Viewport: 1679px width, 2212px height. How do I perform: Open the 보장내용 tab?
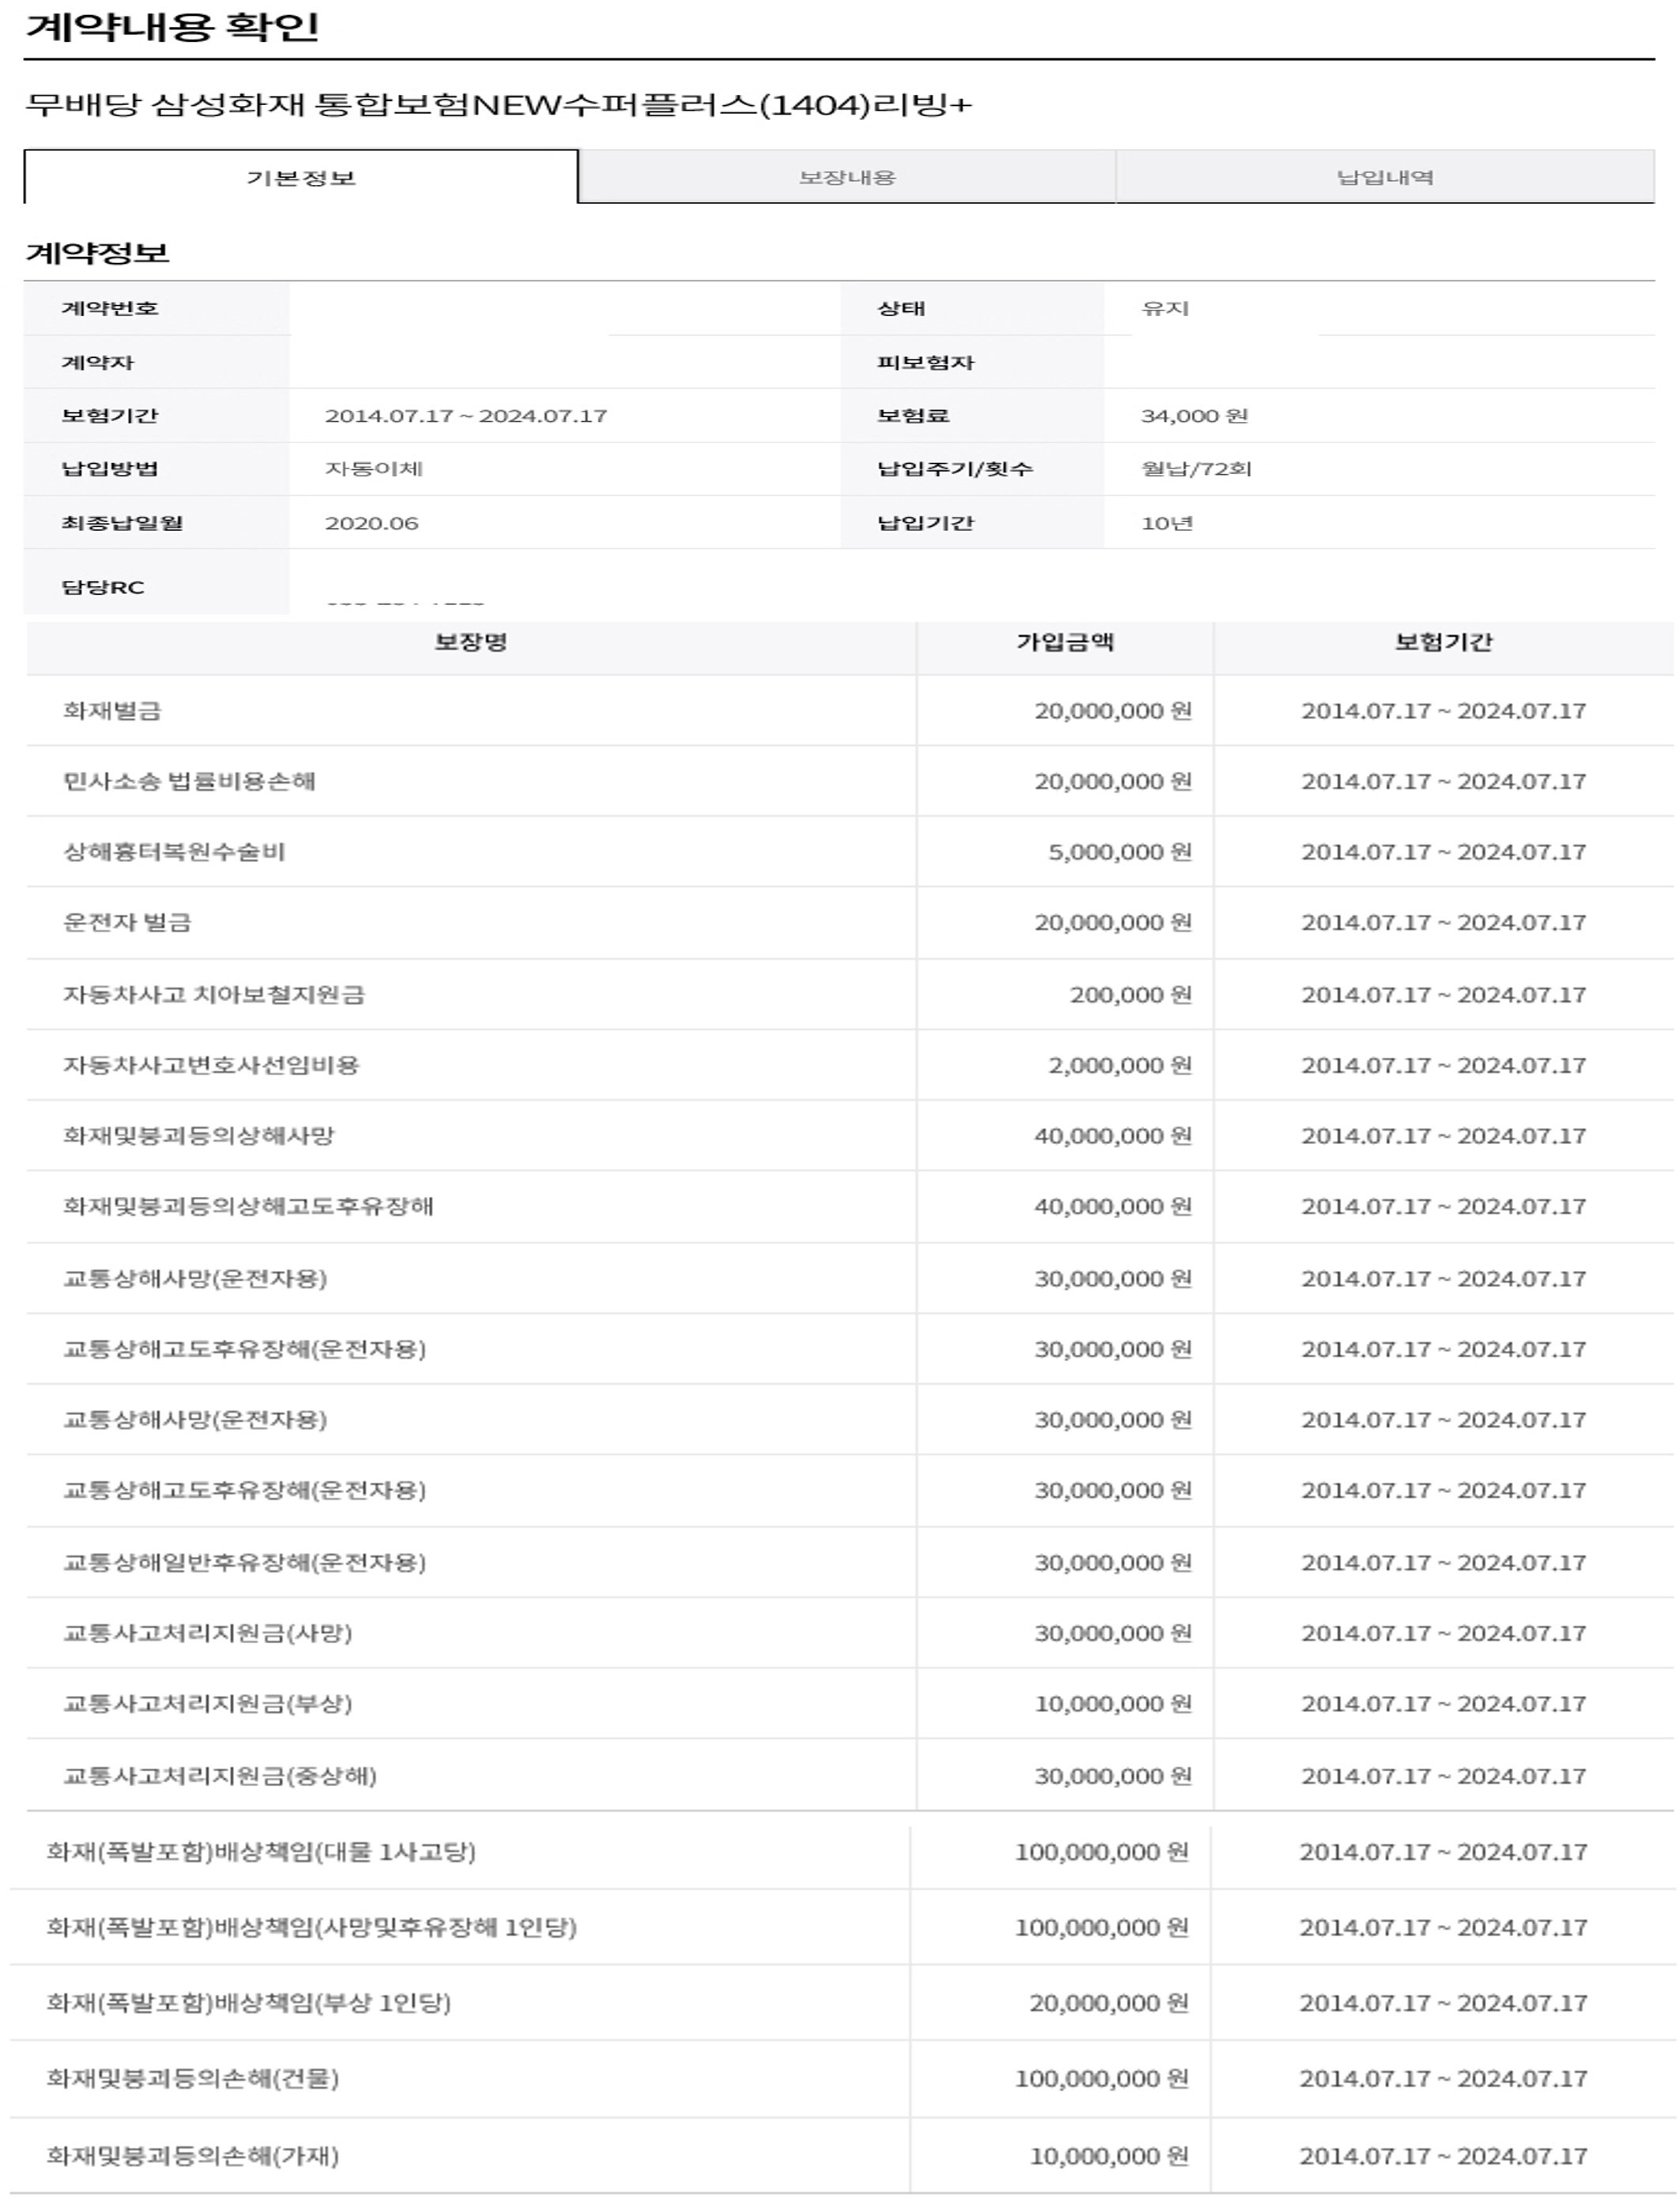(x=847, y=177)
